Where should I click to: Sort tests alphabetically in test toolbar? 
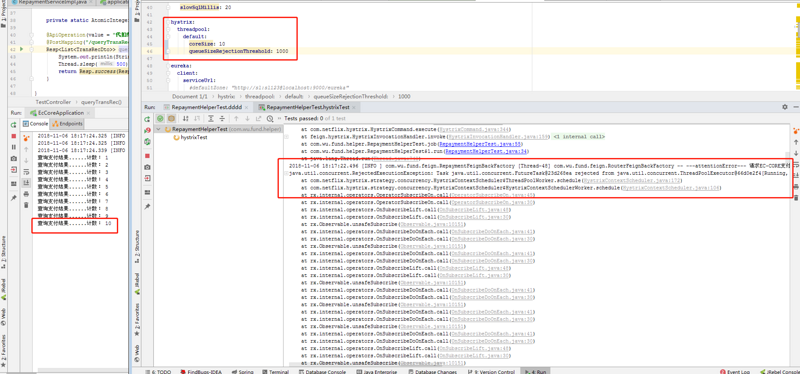click(x=185, y=118)
